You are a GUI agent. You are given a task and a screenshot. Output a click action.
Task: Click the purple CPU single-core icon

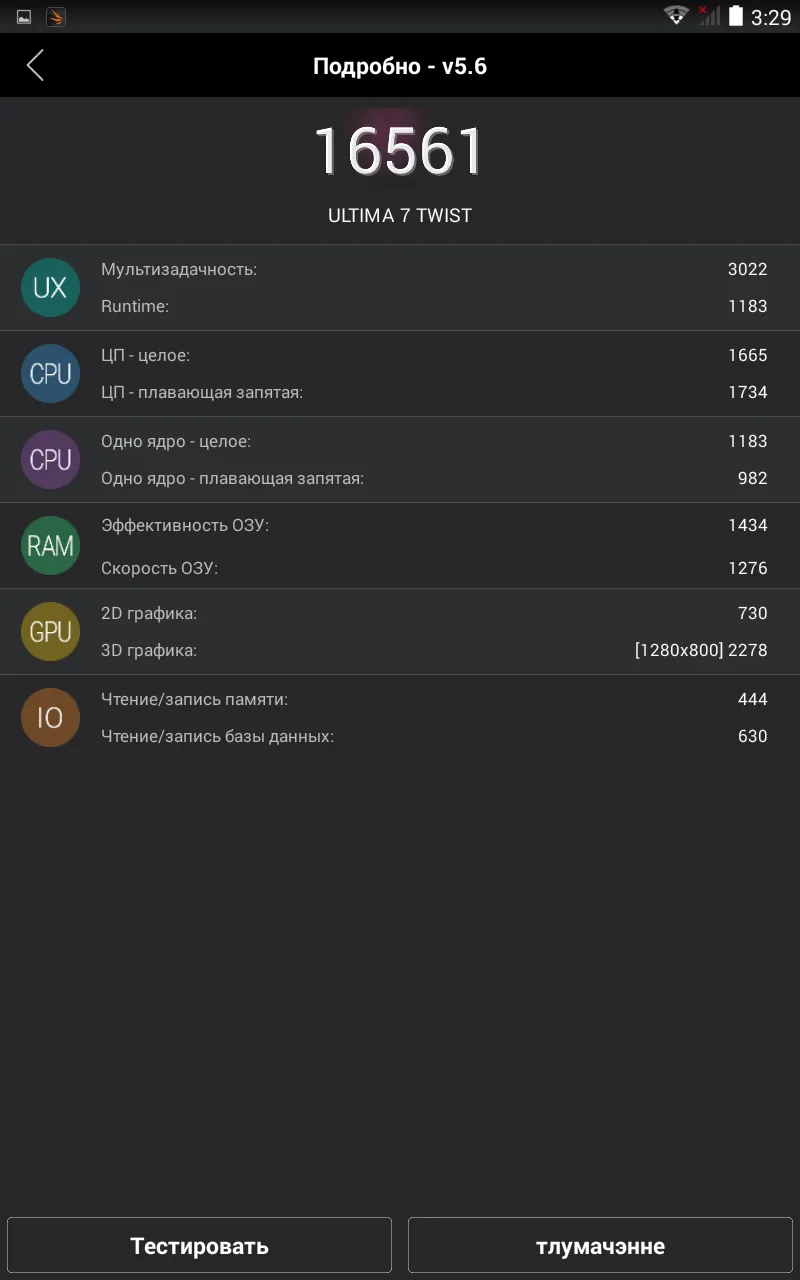point(50,460)
